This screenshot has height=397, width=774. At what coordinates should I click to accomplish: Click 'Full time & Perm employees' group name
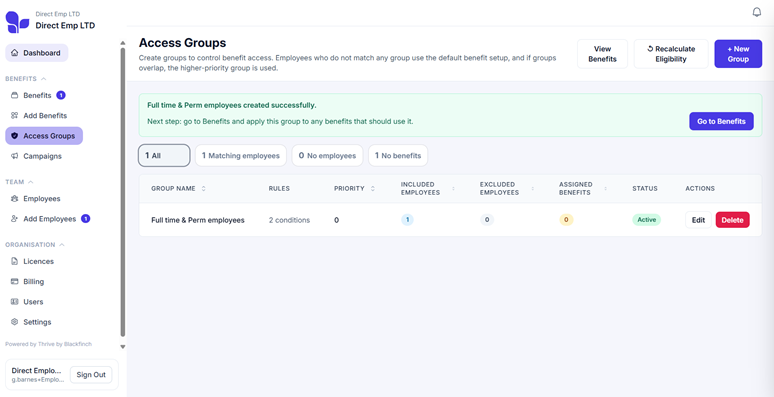pyautogui.click(x=197, y=220)
